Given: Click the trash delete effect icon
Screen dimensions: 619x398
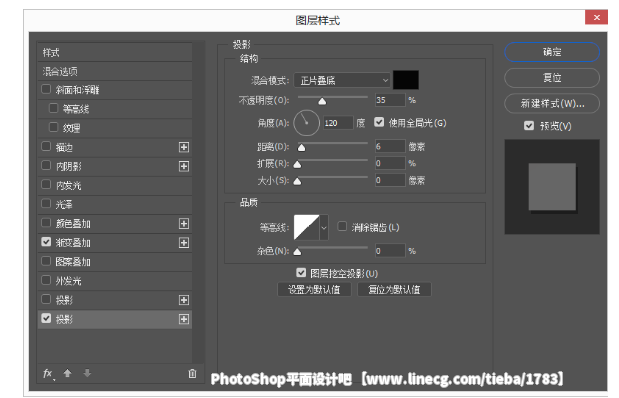Looking at the screenshot, I should [x=192, y=374].
